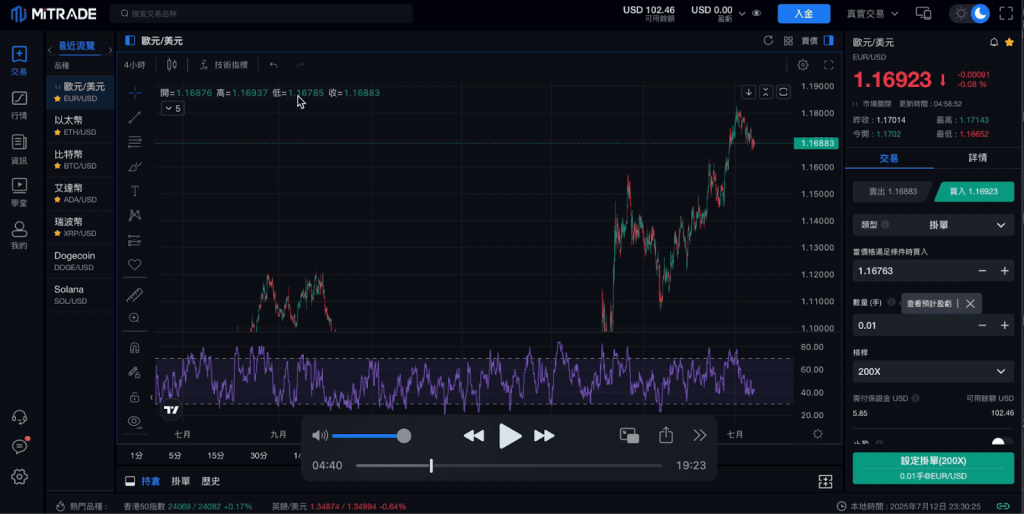Toggle stay-in-drawing-mode pencil lock
This screenshot has height=514, width=1024.
pyautogui.click(x=135, y=372)
